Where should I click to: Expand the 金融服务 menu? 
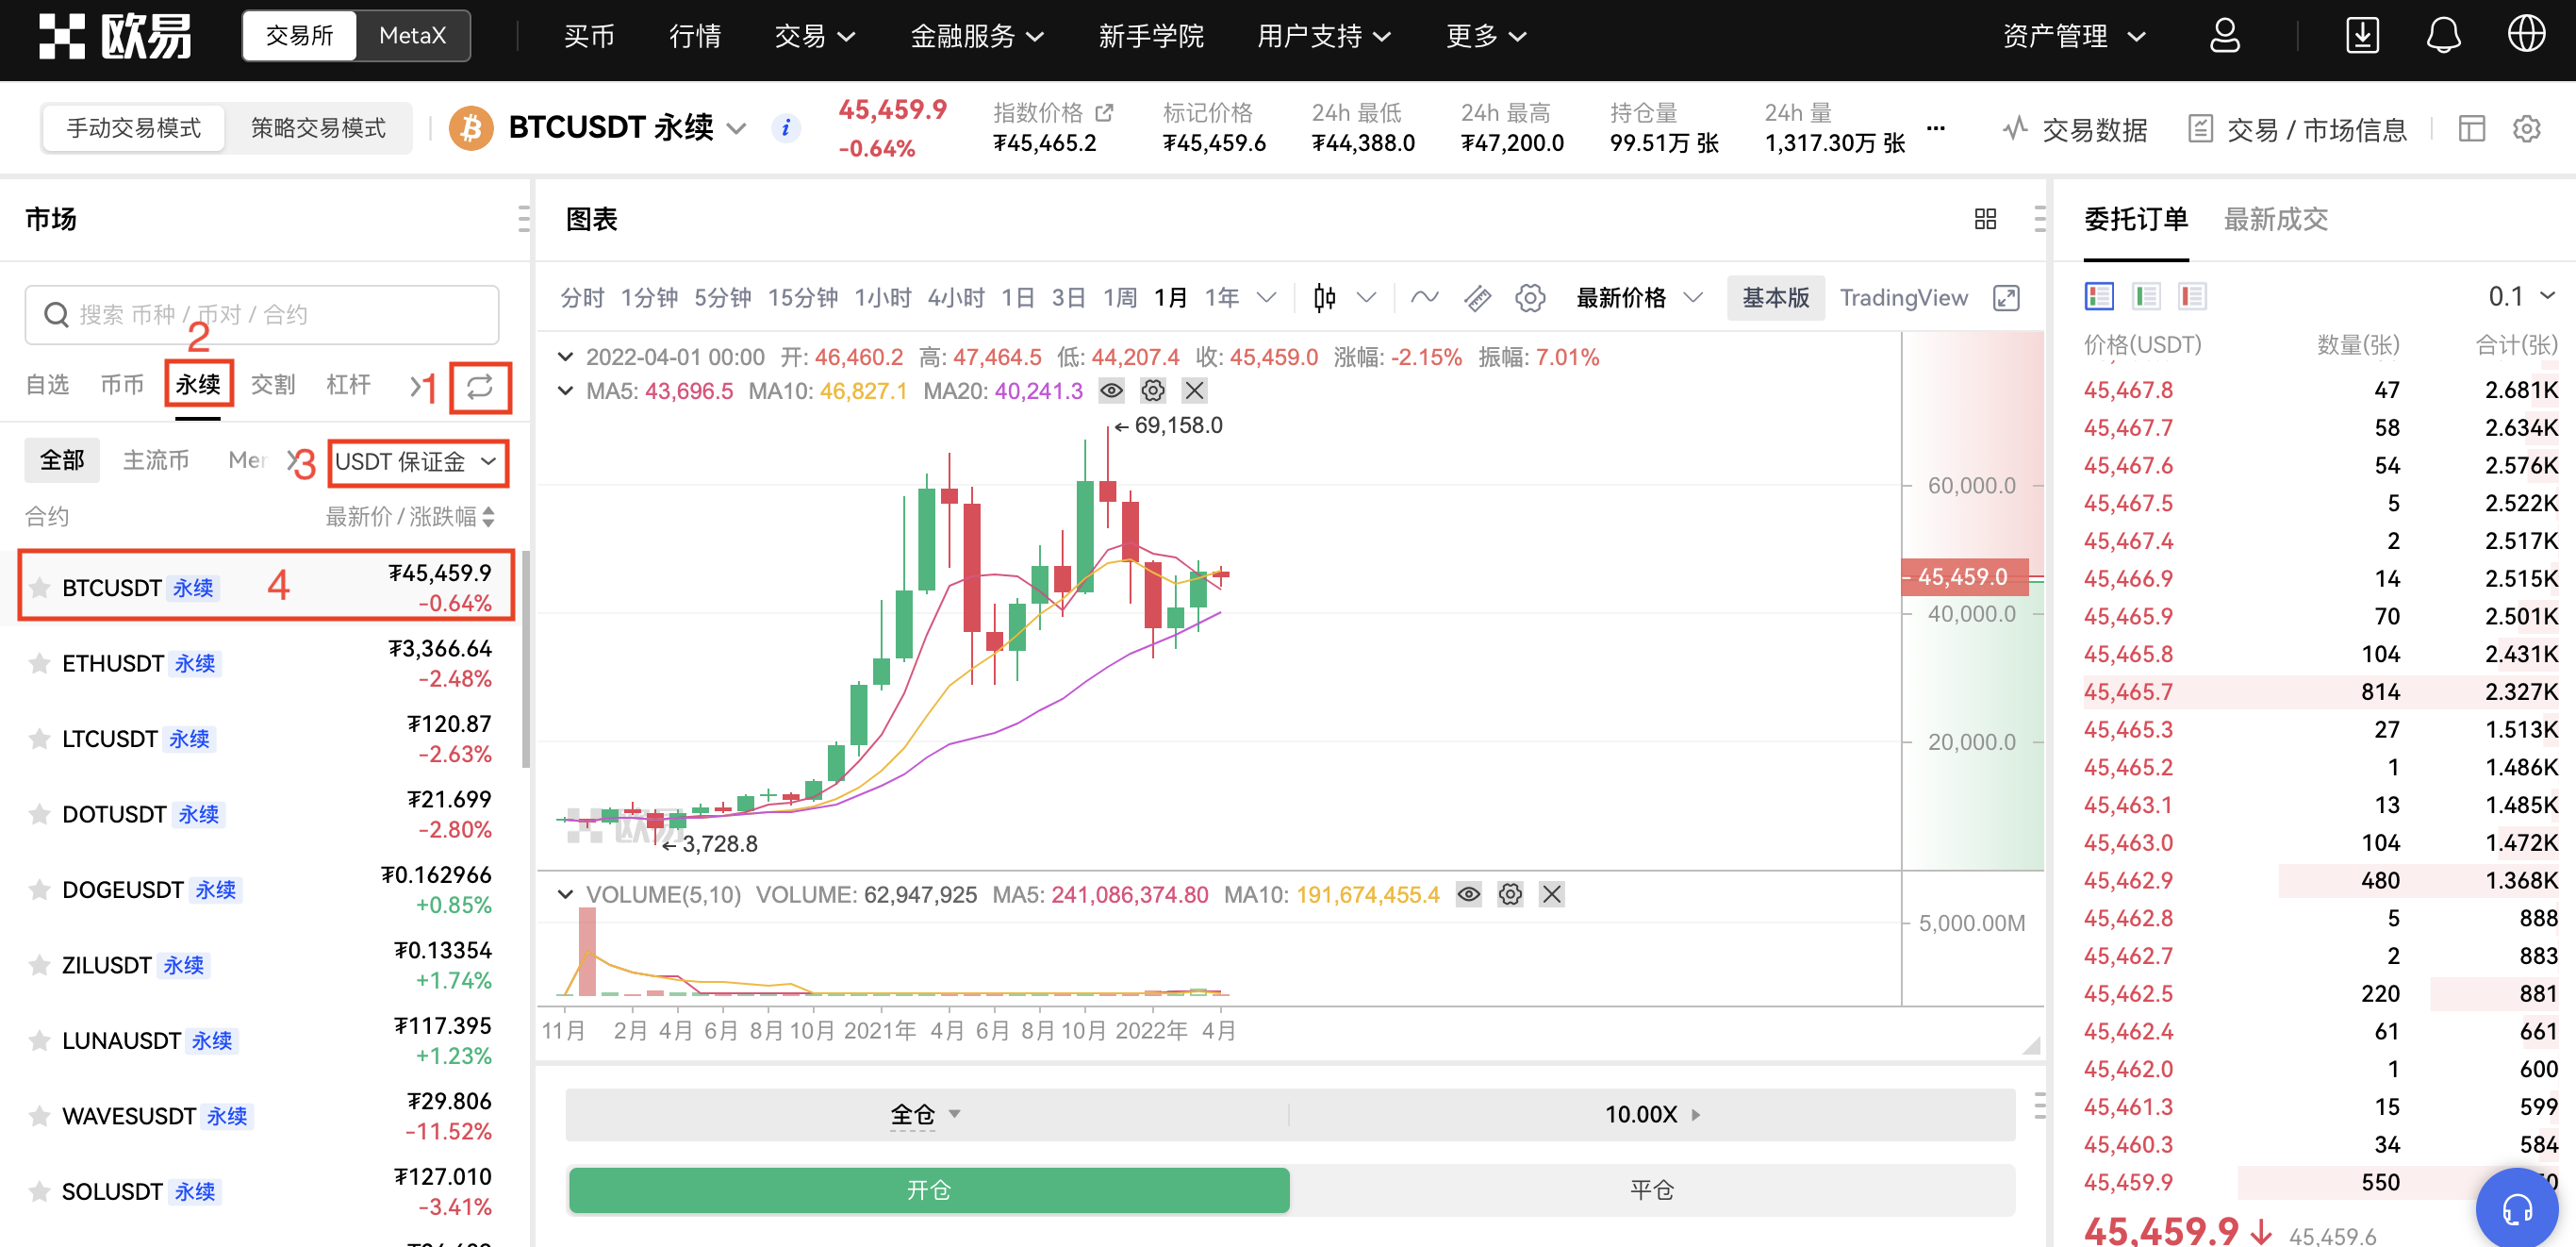[977, 36]
